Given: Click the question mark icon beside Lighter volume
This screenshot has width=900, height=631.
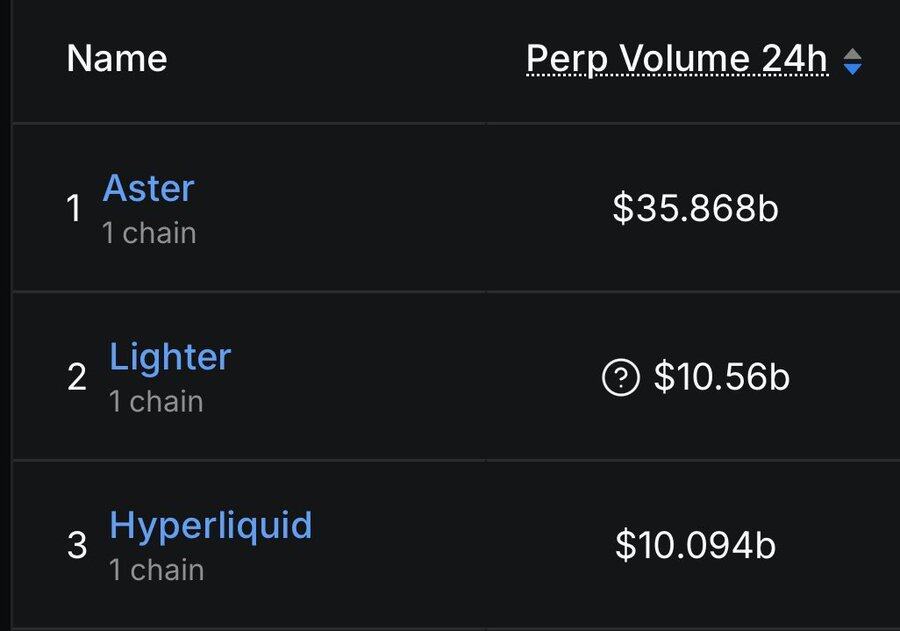Looking at the screenshot, I should 620,377.
